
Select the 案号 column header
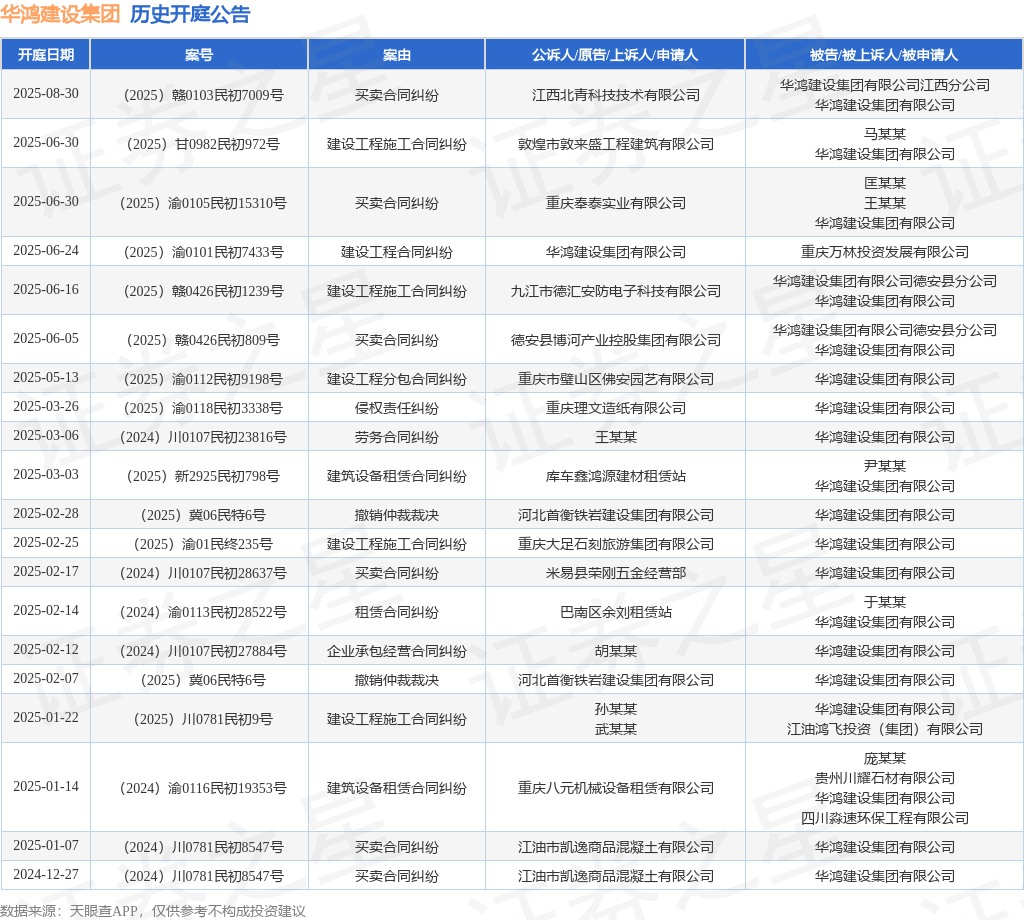click(199, 55)
